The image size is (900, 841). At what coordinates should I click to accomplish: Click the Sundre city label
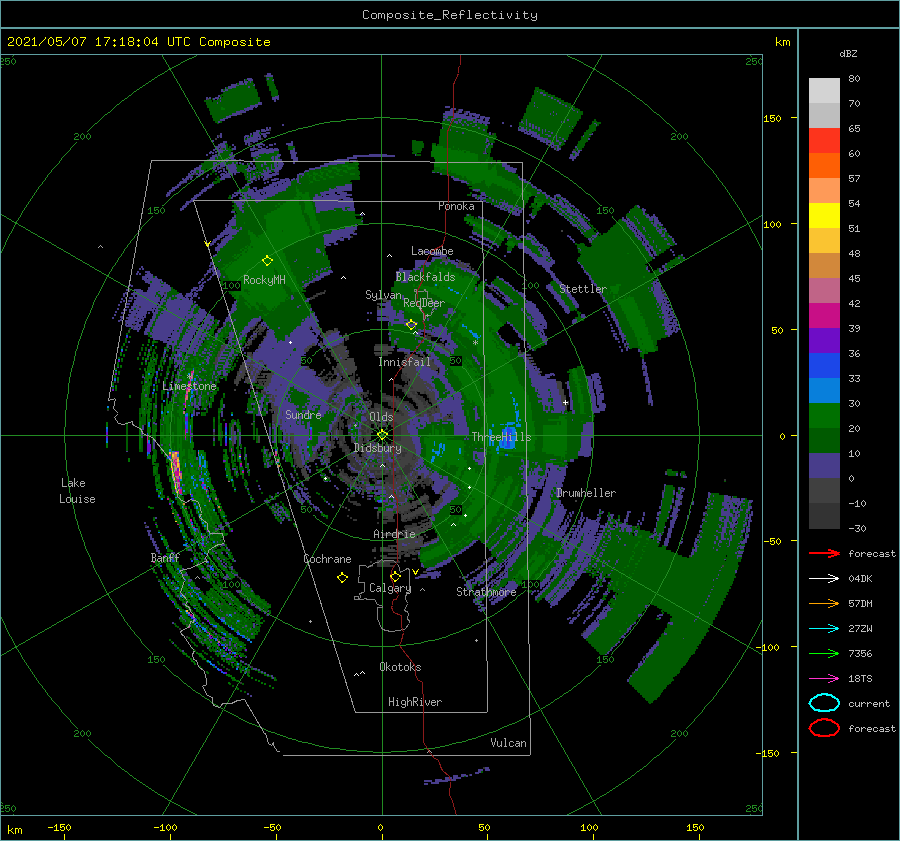tap(303, 414)
